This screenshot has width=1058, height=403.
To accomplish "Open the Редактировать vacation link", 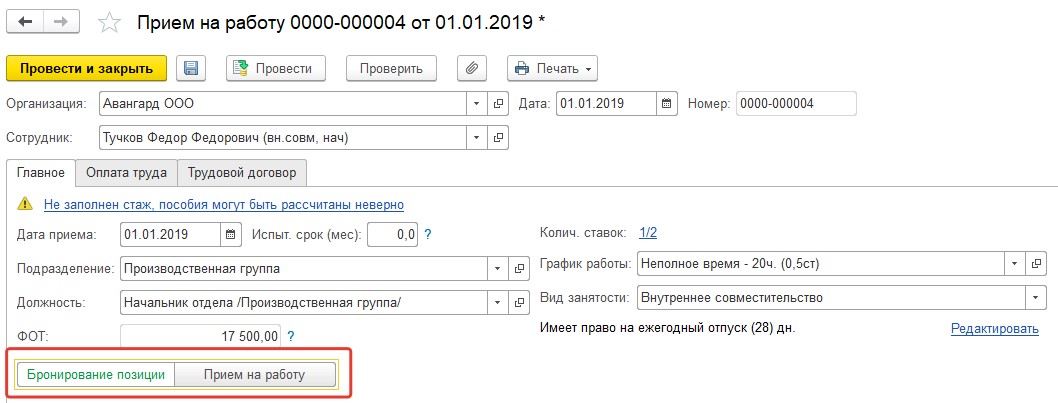I will coord(995,329).
